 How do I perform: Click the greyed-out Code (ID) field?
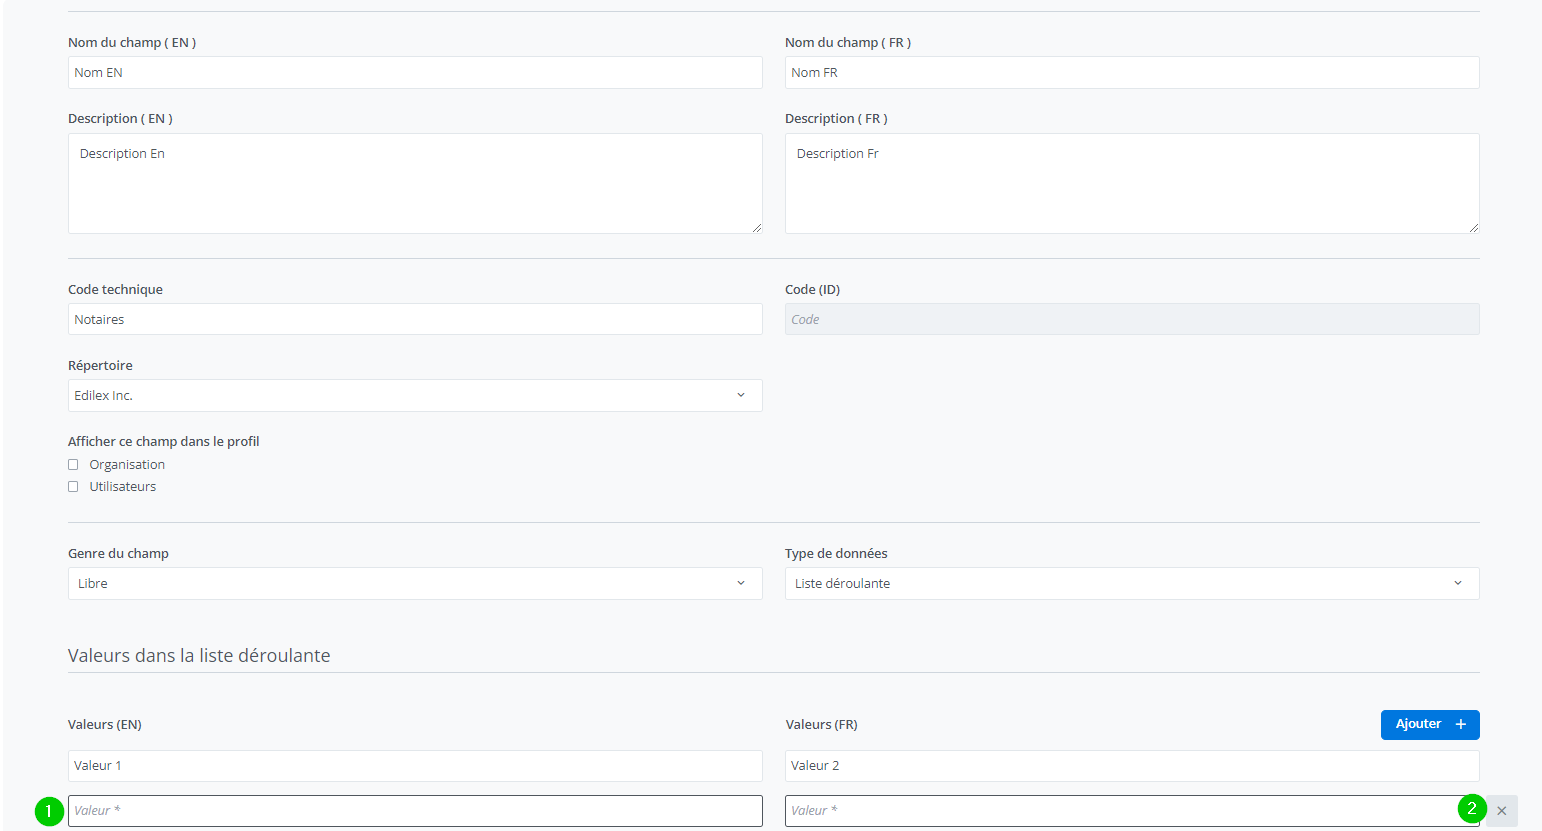tap(1131, 319)
